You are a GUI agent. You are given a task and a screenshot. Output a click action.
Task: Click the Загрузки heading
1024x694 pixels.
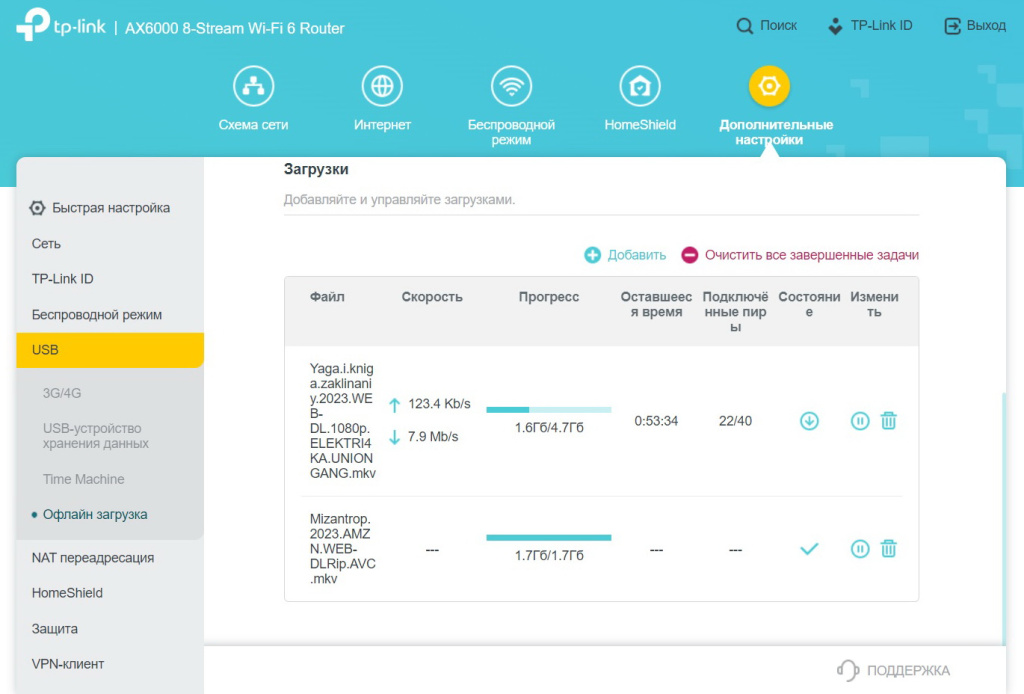[316, 169]
